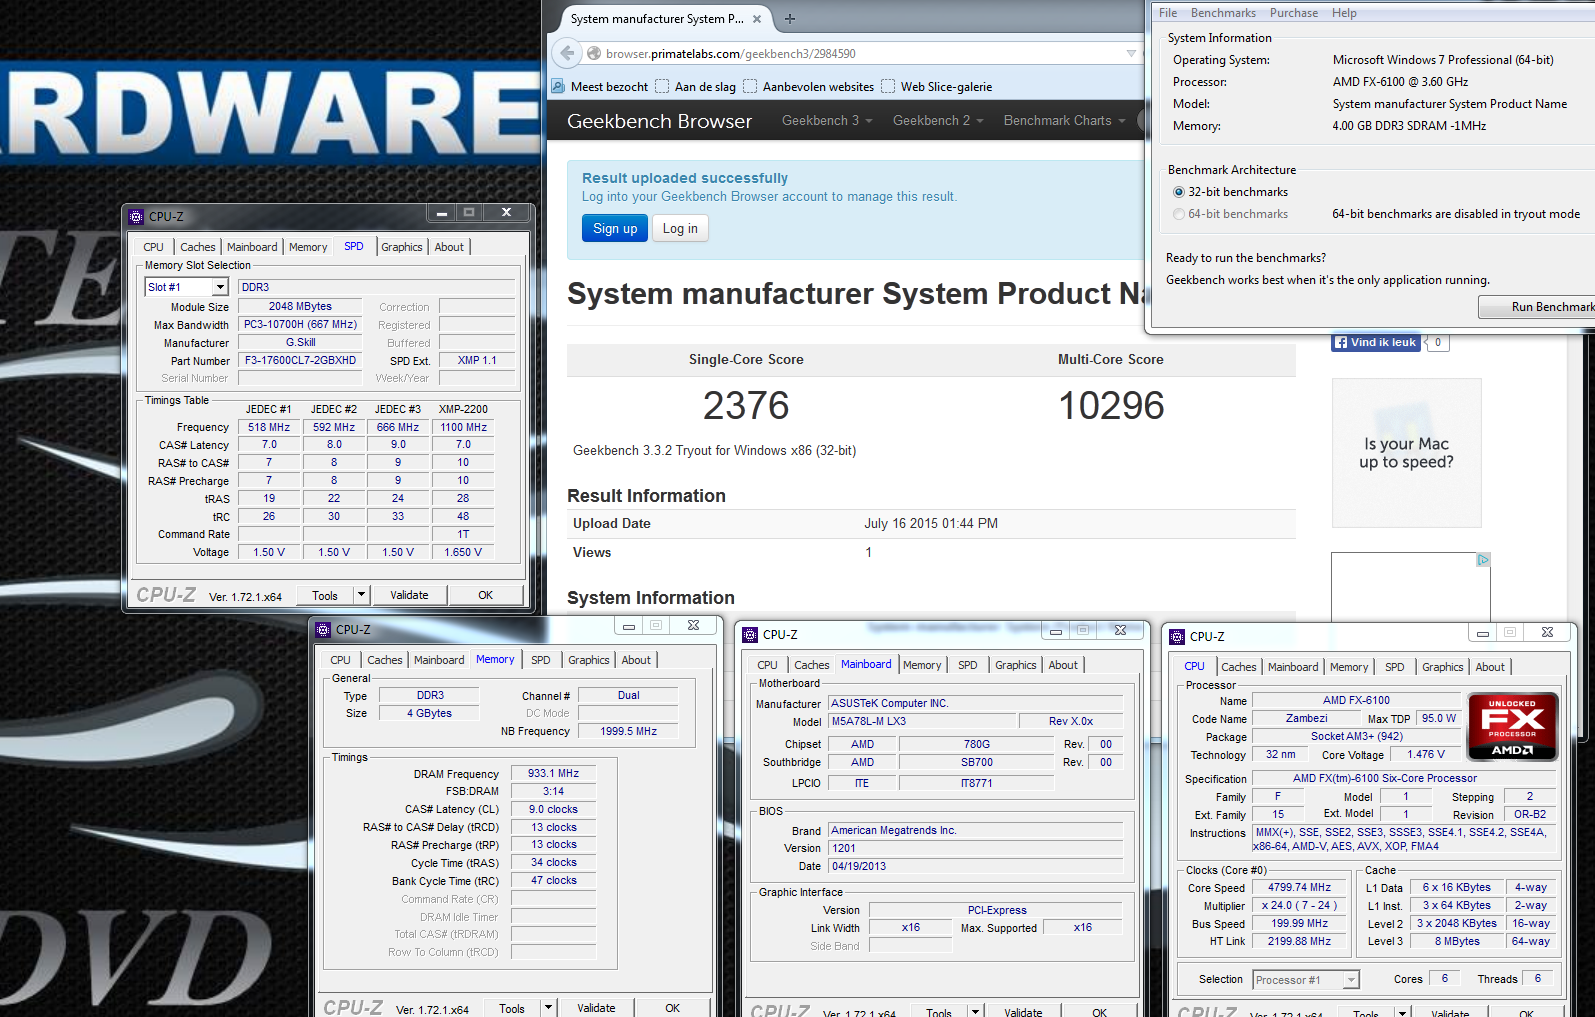Switch to Caches tab in CPU CPU-Z window
The height and width of the screenshot is (1017, 1595).
[1239, 667]
